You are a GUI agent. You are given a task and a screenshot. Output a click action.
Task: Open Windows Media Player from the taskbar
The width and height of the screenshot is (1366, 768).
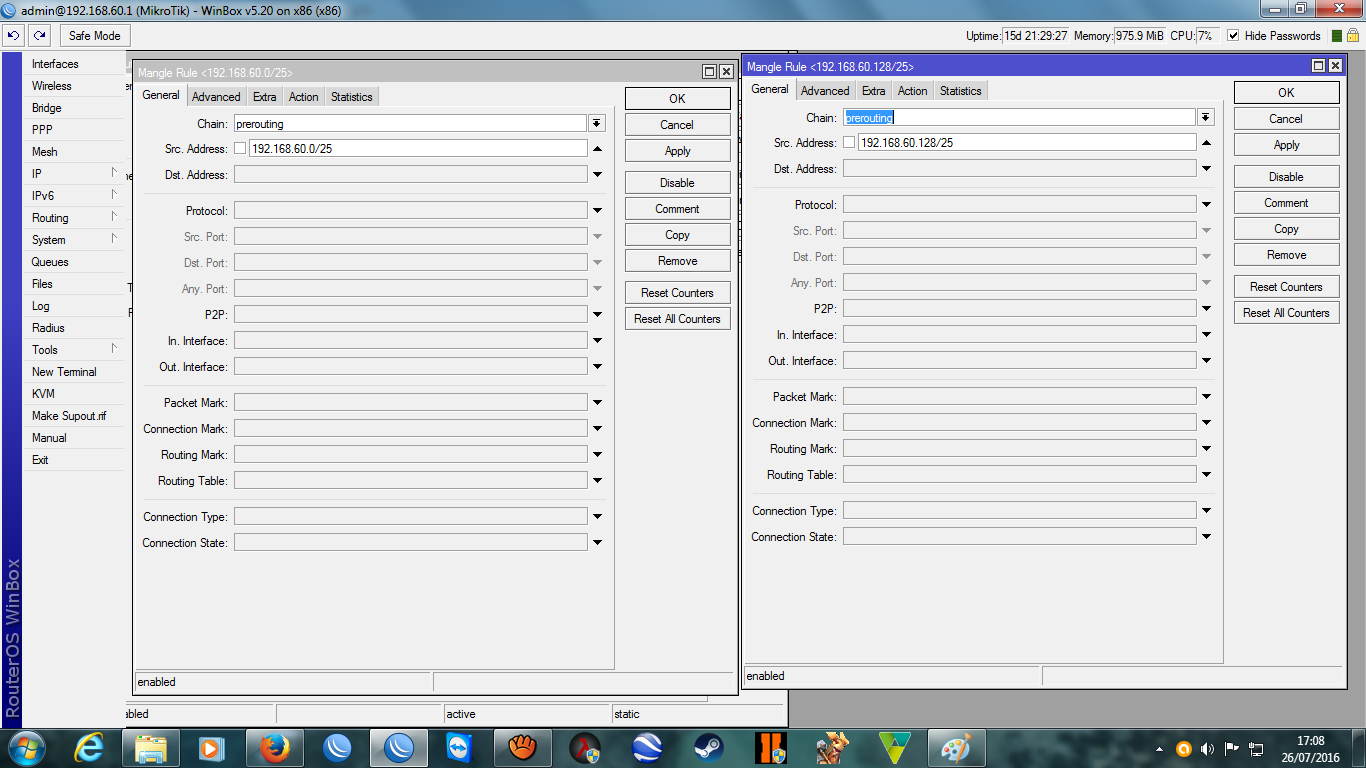pos(211,747)
